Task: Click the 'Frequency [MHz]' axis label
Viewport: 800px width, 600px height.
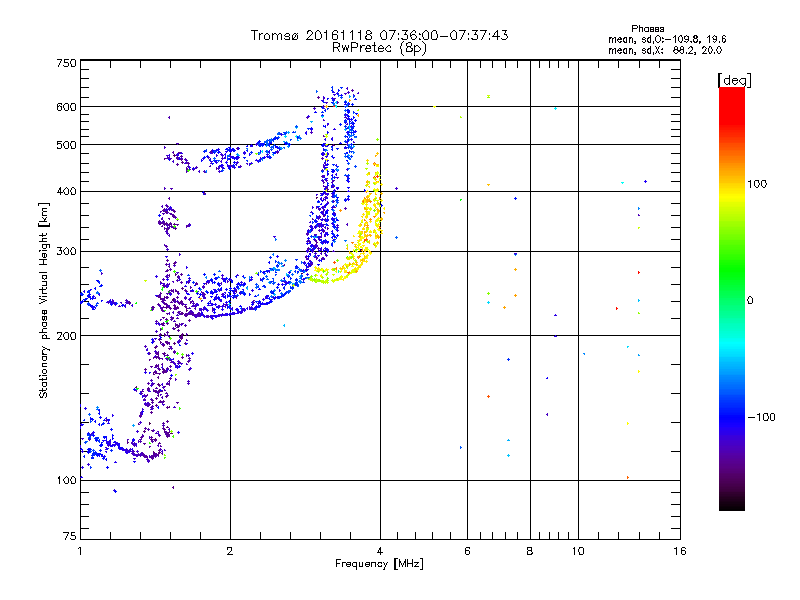Action: click(379, 564)
